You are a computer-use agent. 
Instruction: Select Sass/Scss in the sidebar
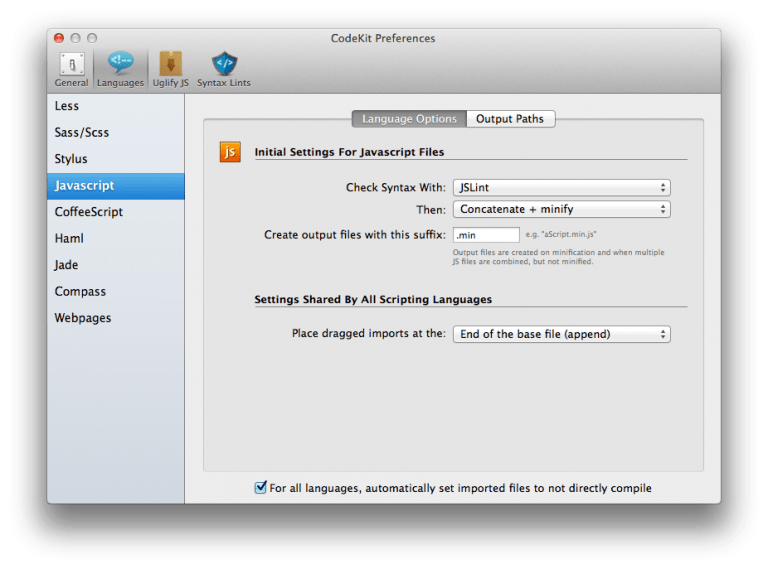(x=116, y=133)
